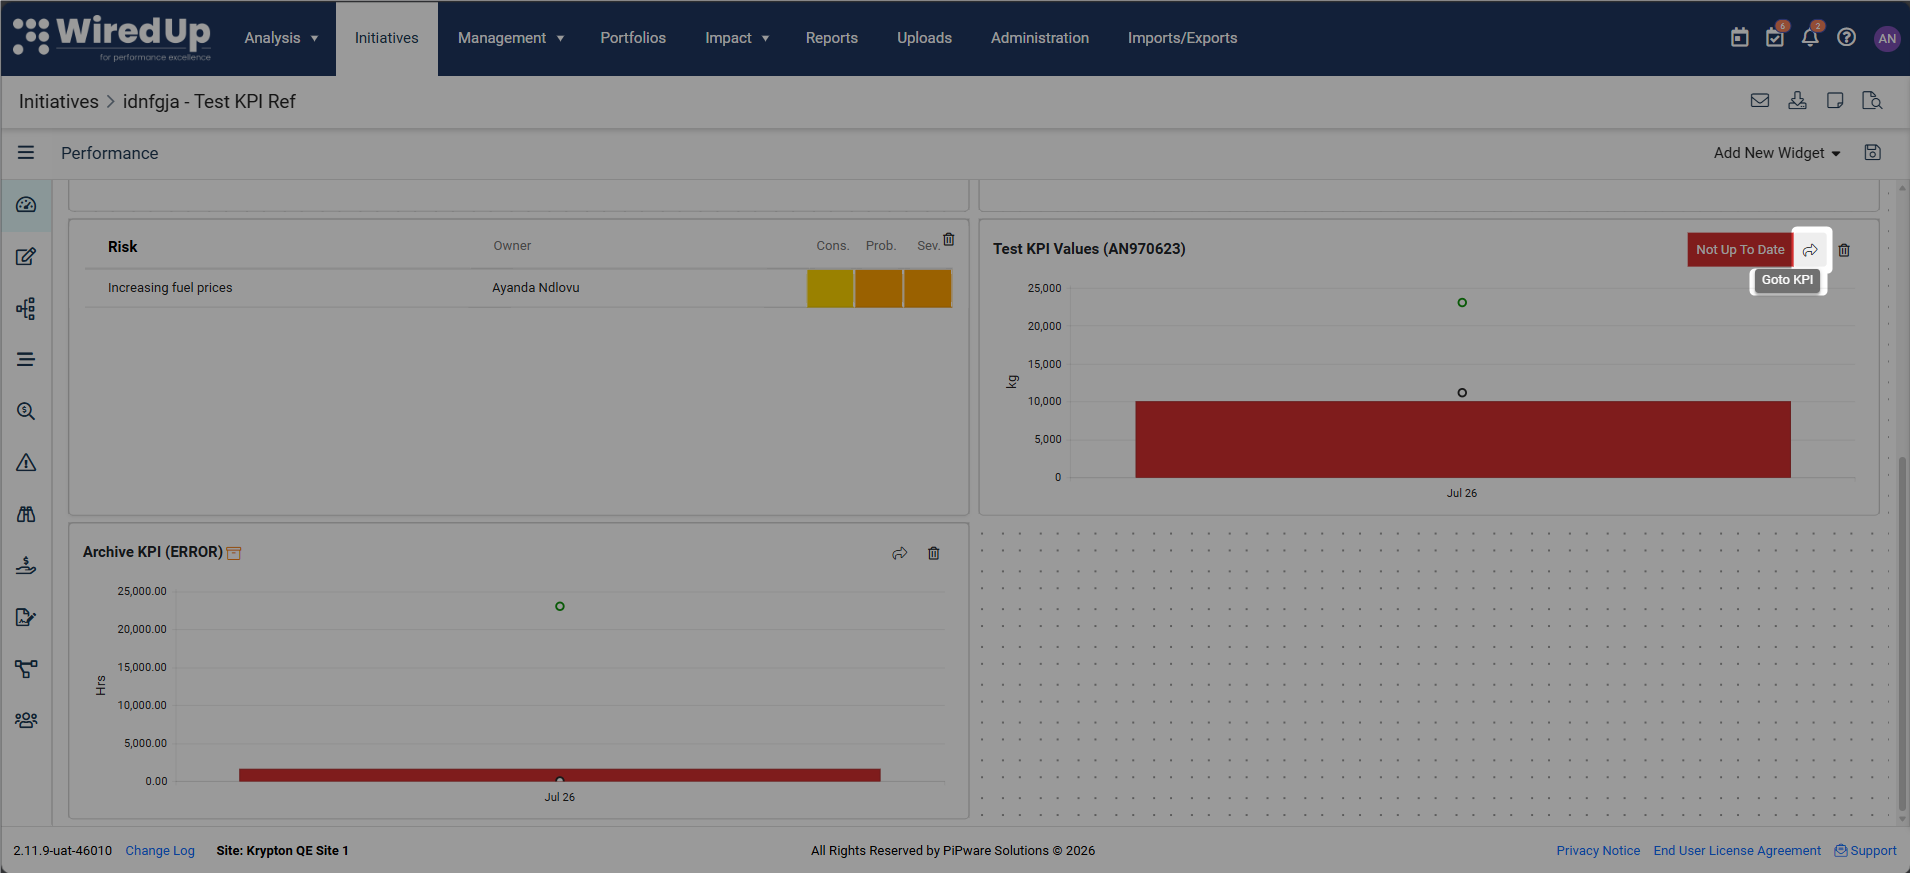This screenshot has width=1910, height=873.
Task: Expand the Management menu
Action: [x=511, y=38]
